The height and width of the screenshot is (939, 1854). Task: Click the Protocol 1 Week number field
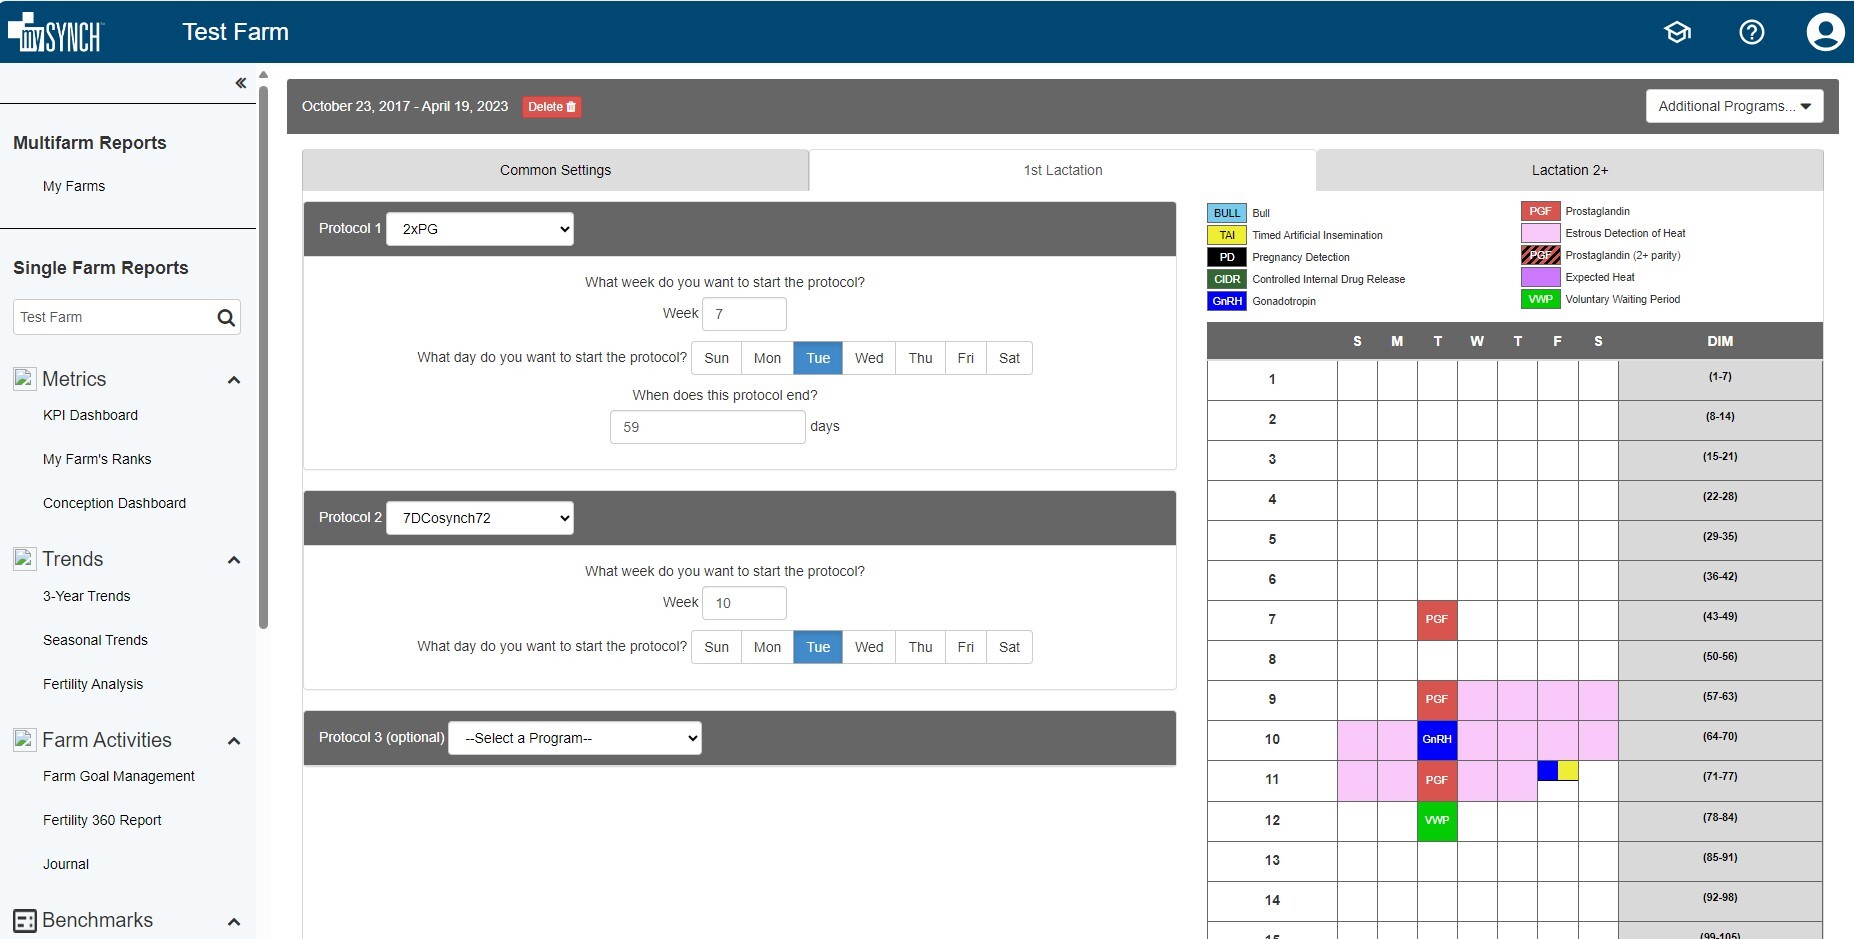(x=744, y=314)
